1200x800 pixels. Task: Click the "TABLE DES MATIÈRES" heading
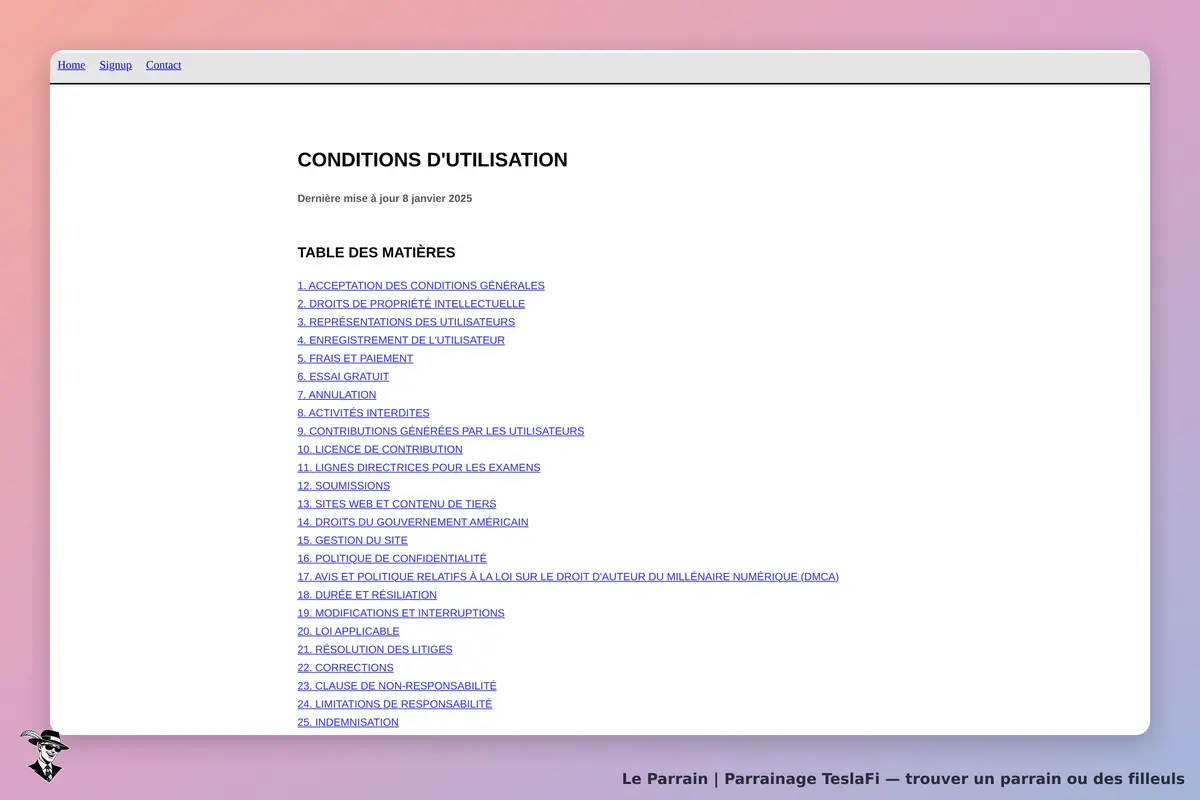[376, 253]
